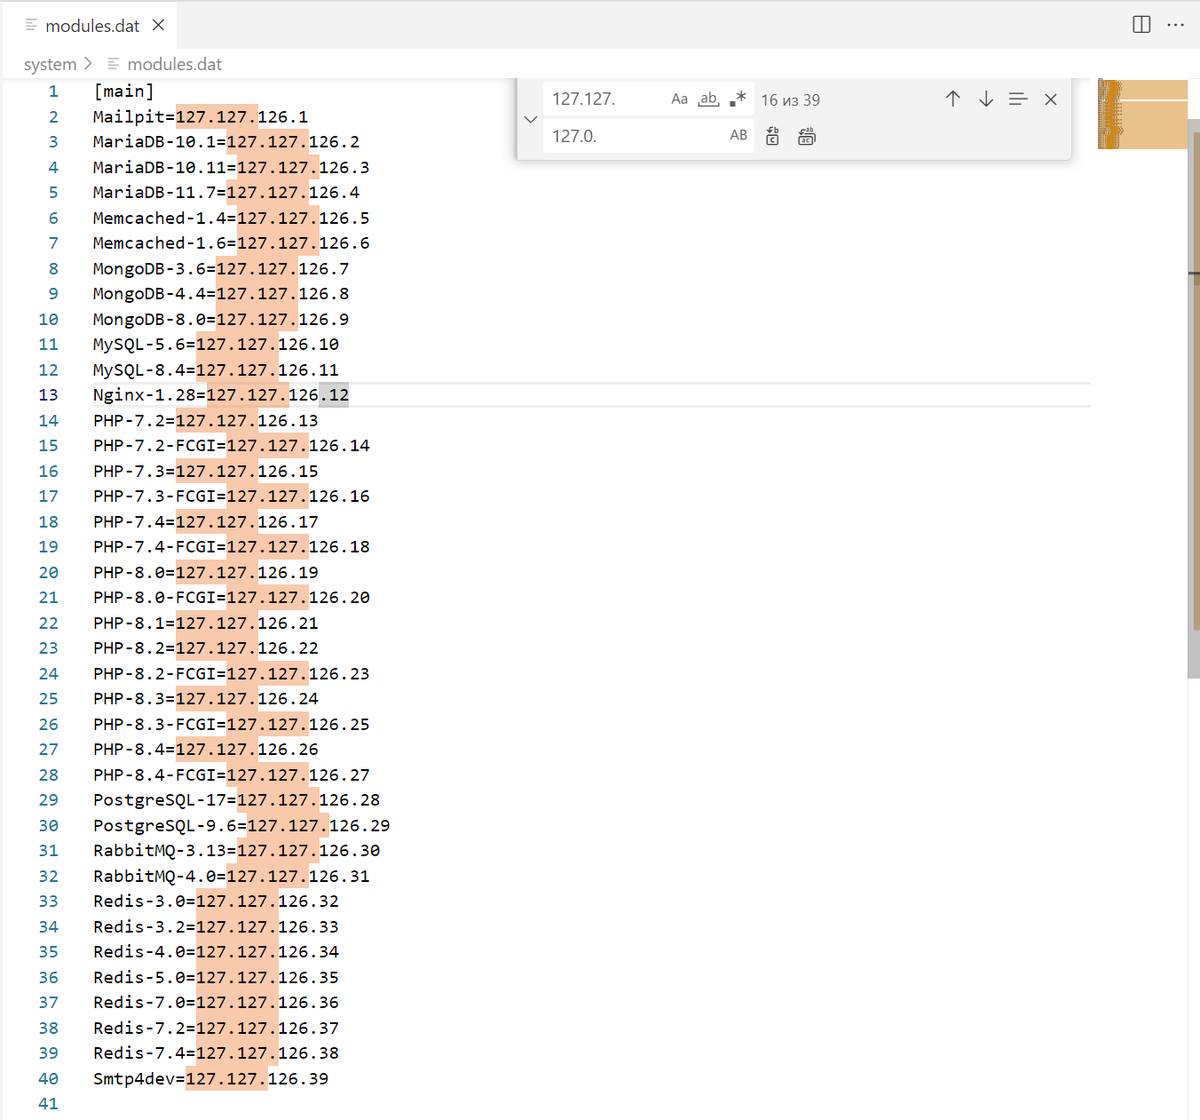Click the PostgreSQL-9.6 line
The image size is (1200, 1120).
[242, 826]
